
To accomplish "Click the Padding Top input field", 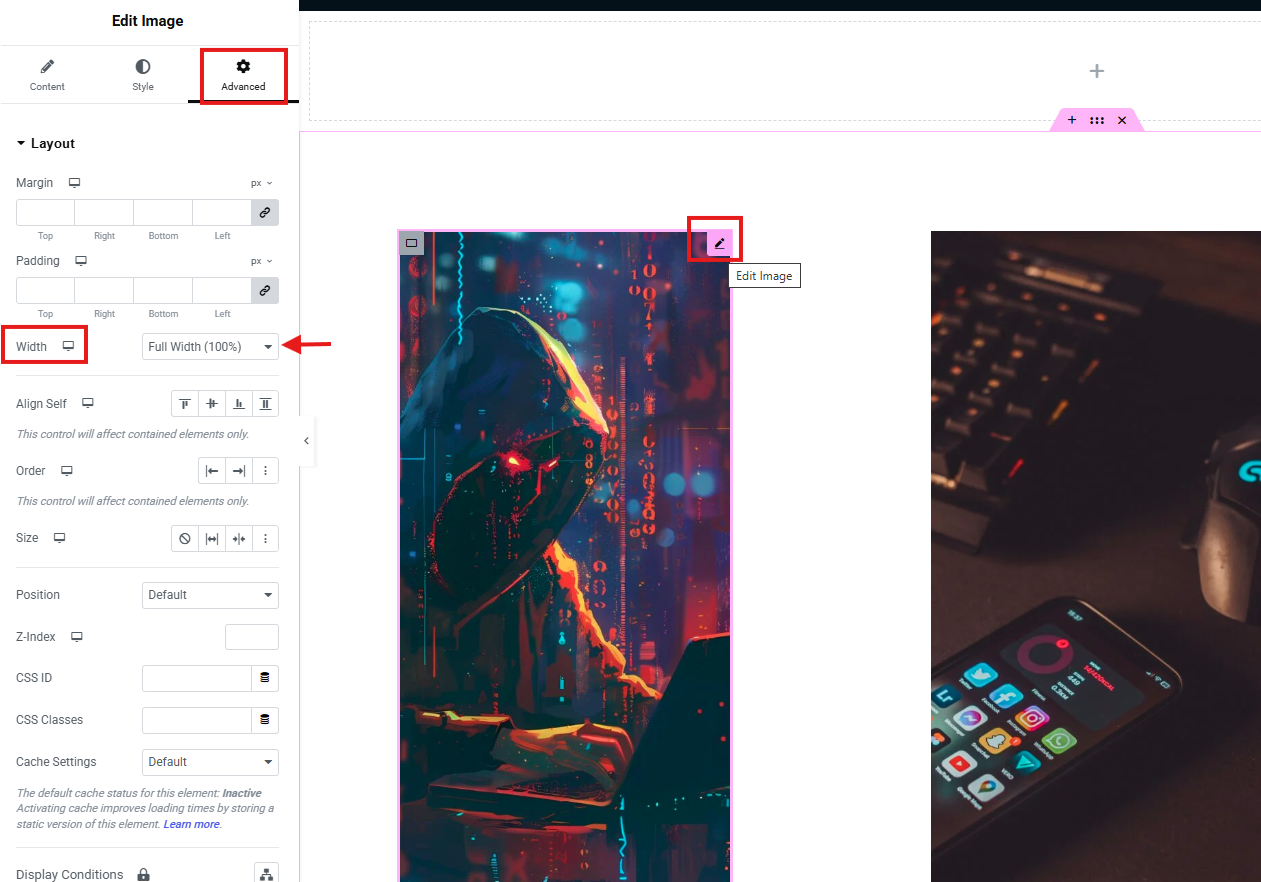I will coord(45,290).
